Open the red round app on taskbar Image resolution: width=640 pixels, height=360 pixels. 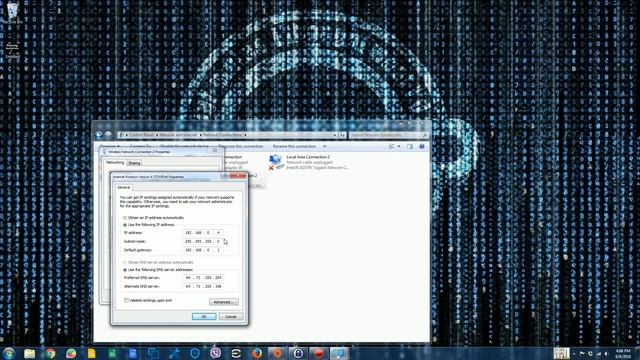[319, 353]
